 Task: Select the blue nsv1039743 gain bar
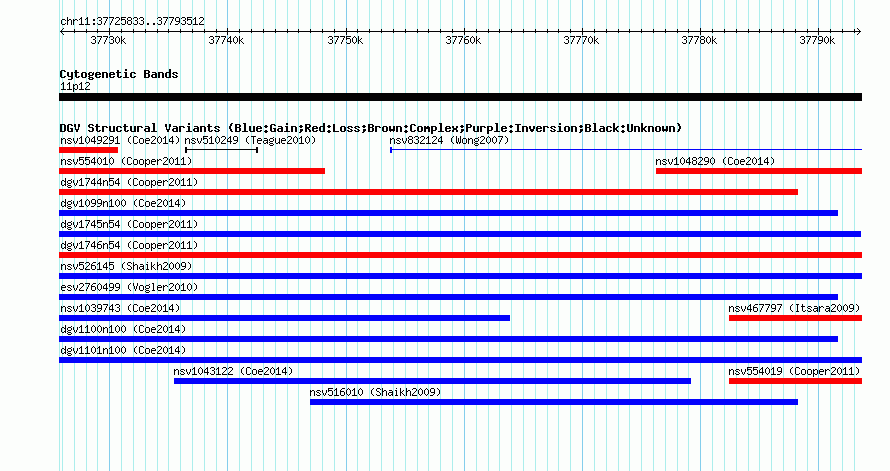tap(284, 318)
